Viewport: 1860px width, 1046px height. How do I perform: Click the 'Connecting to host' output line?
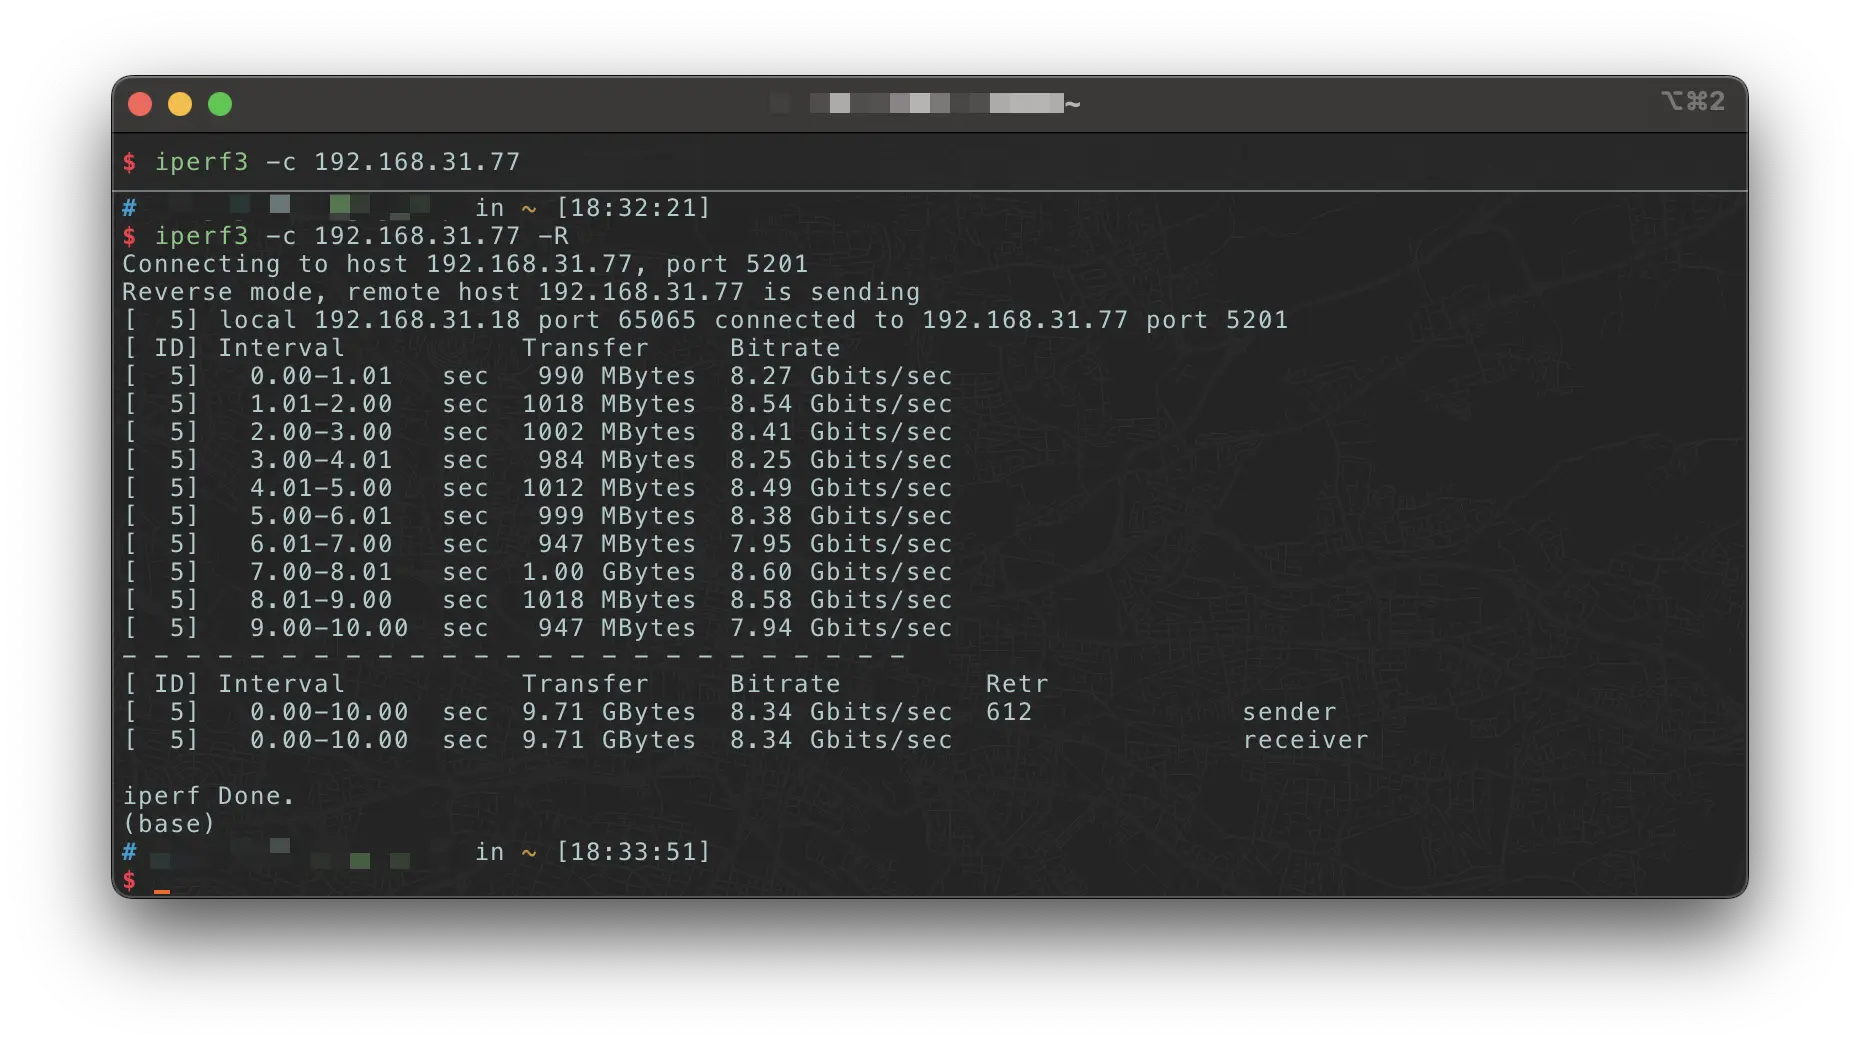tap(464, 264)
